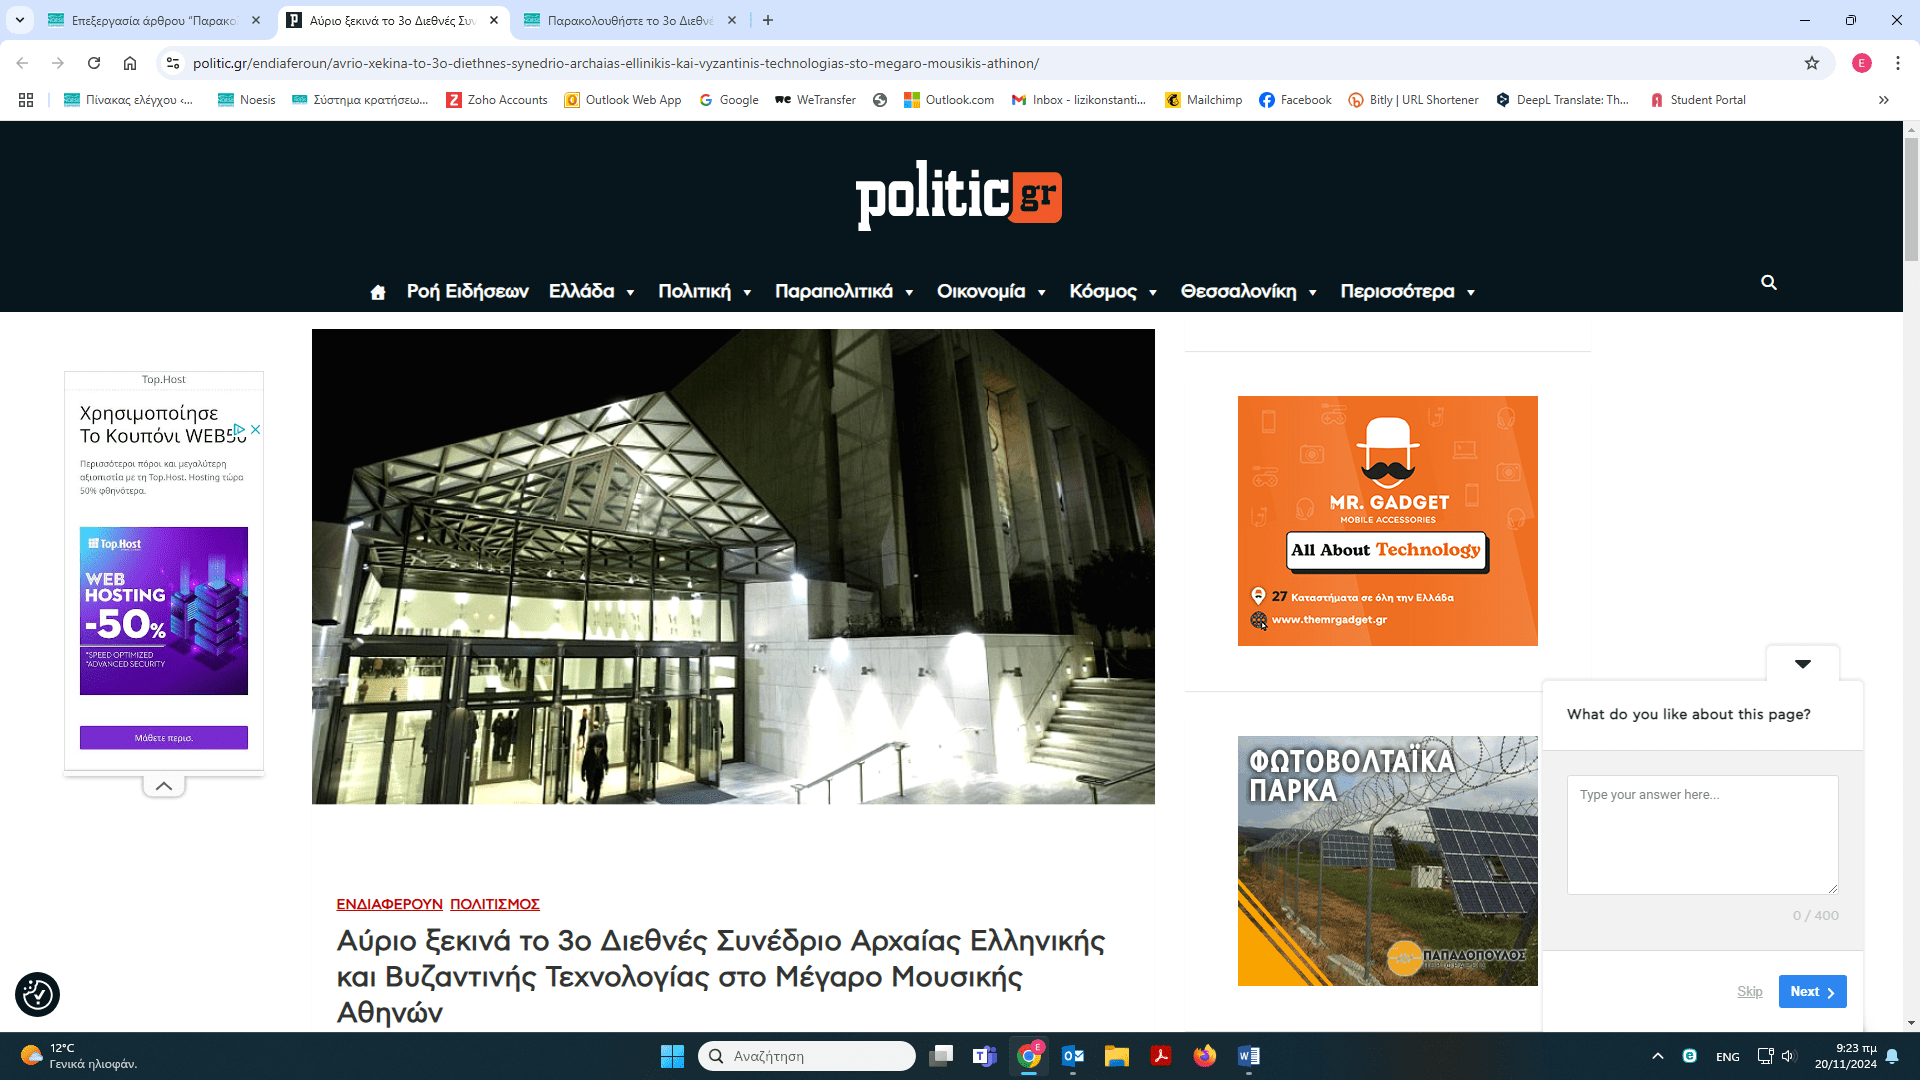Viewport: 1920px width, 1080px height.
Task: Open the site search magnifier icon
Action: pyautogui.click(x=1768, y=283)
